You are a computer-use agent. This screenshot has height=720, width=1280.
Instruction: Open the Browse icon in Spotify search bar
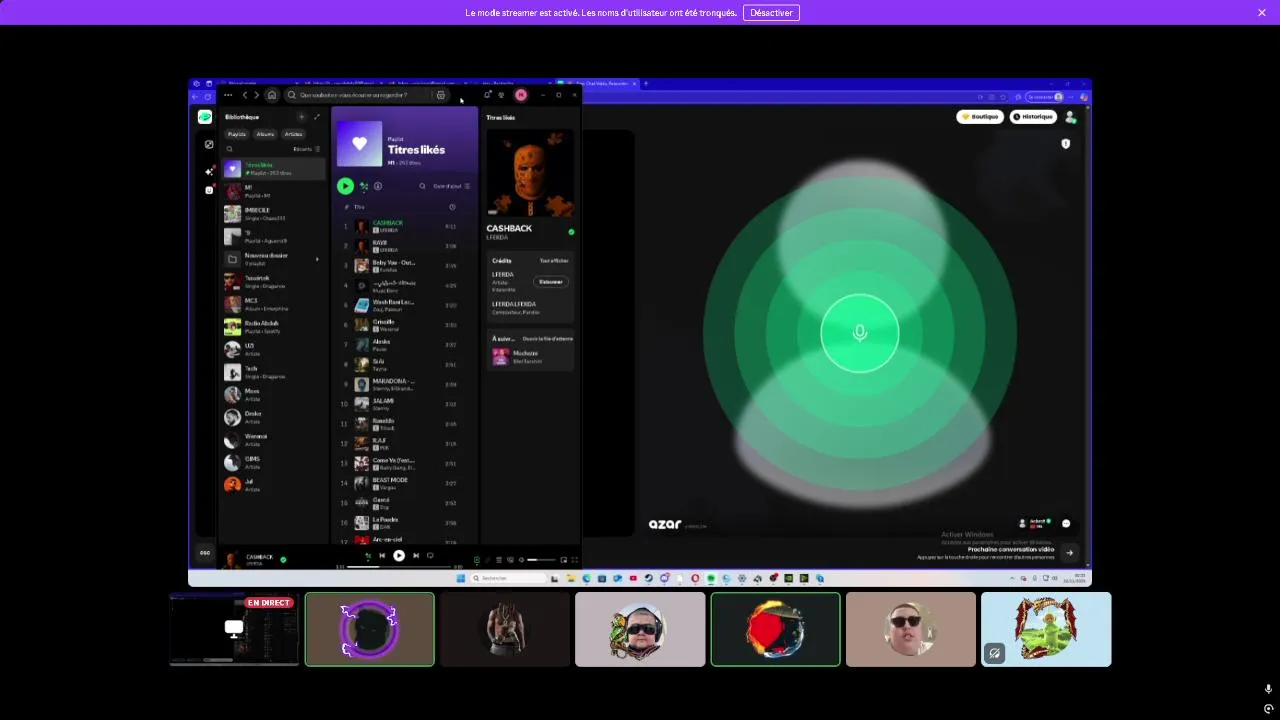pos(441,95)
